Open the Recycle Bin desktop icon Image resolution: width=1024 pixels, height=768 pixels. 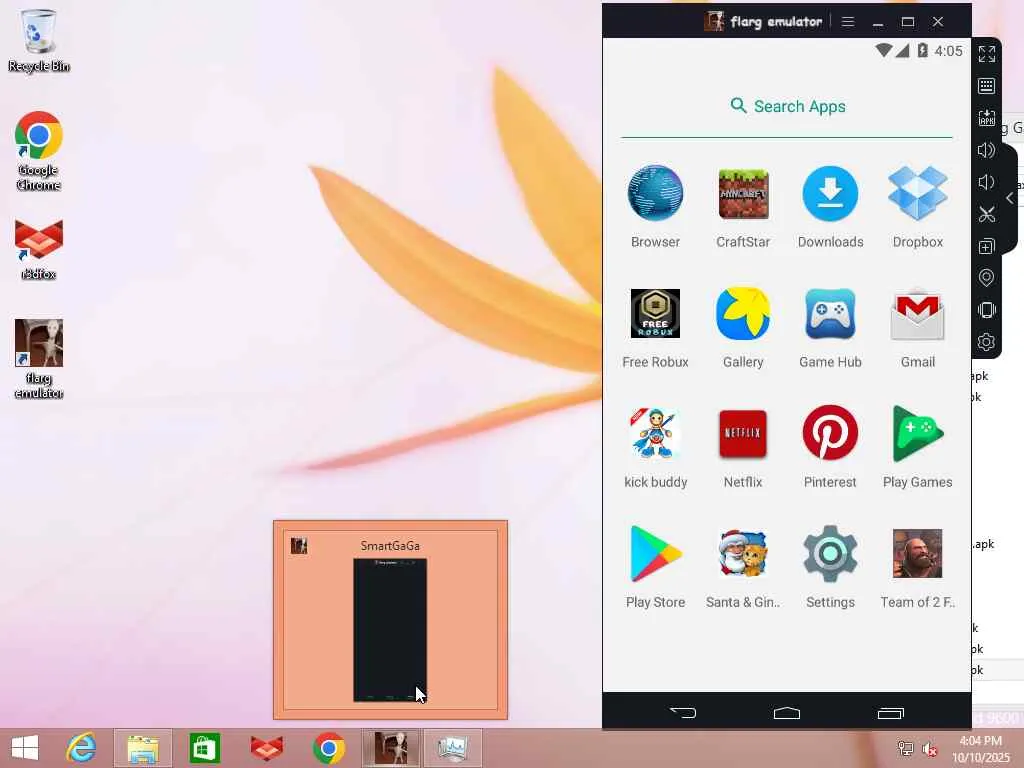[39, 40]
